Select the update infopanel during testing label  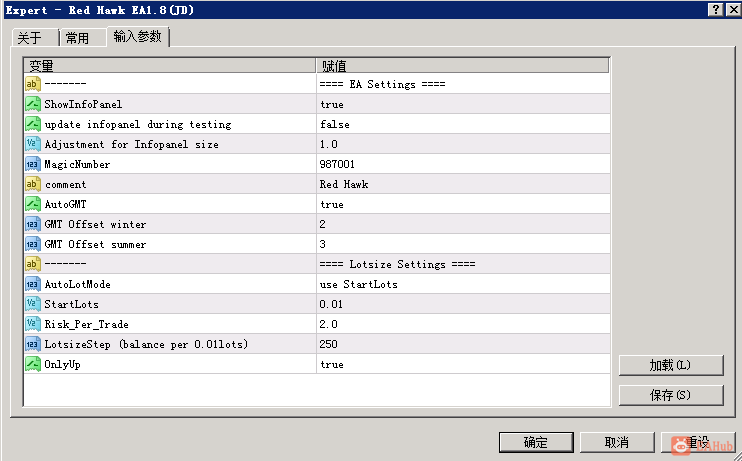138,124
